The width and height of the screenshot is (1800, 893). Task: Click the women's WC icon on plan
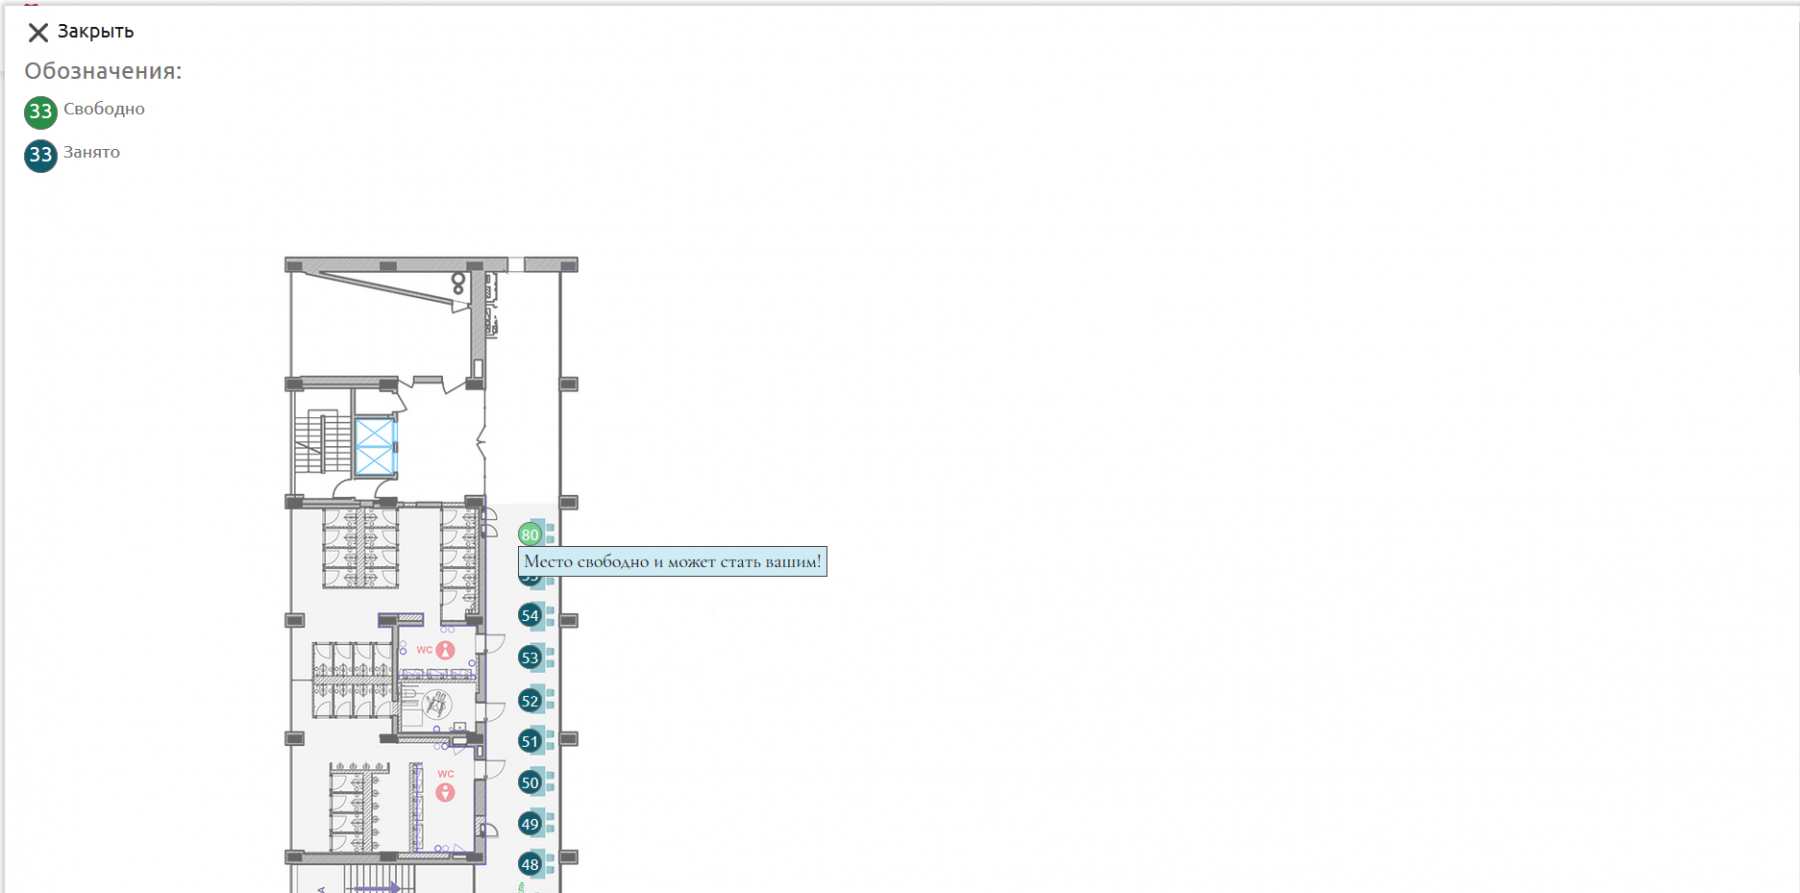tap(445, 650)
